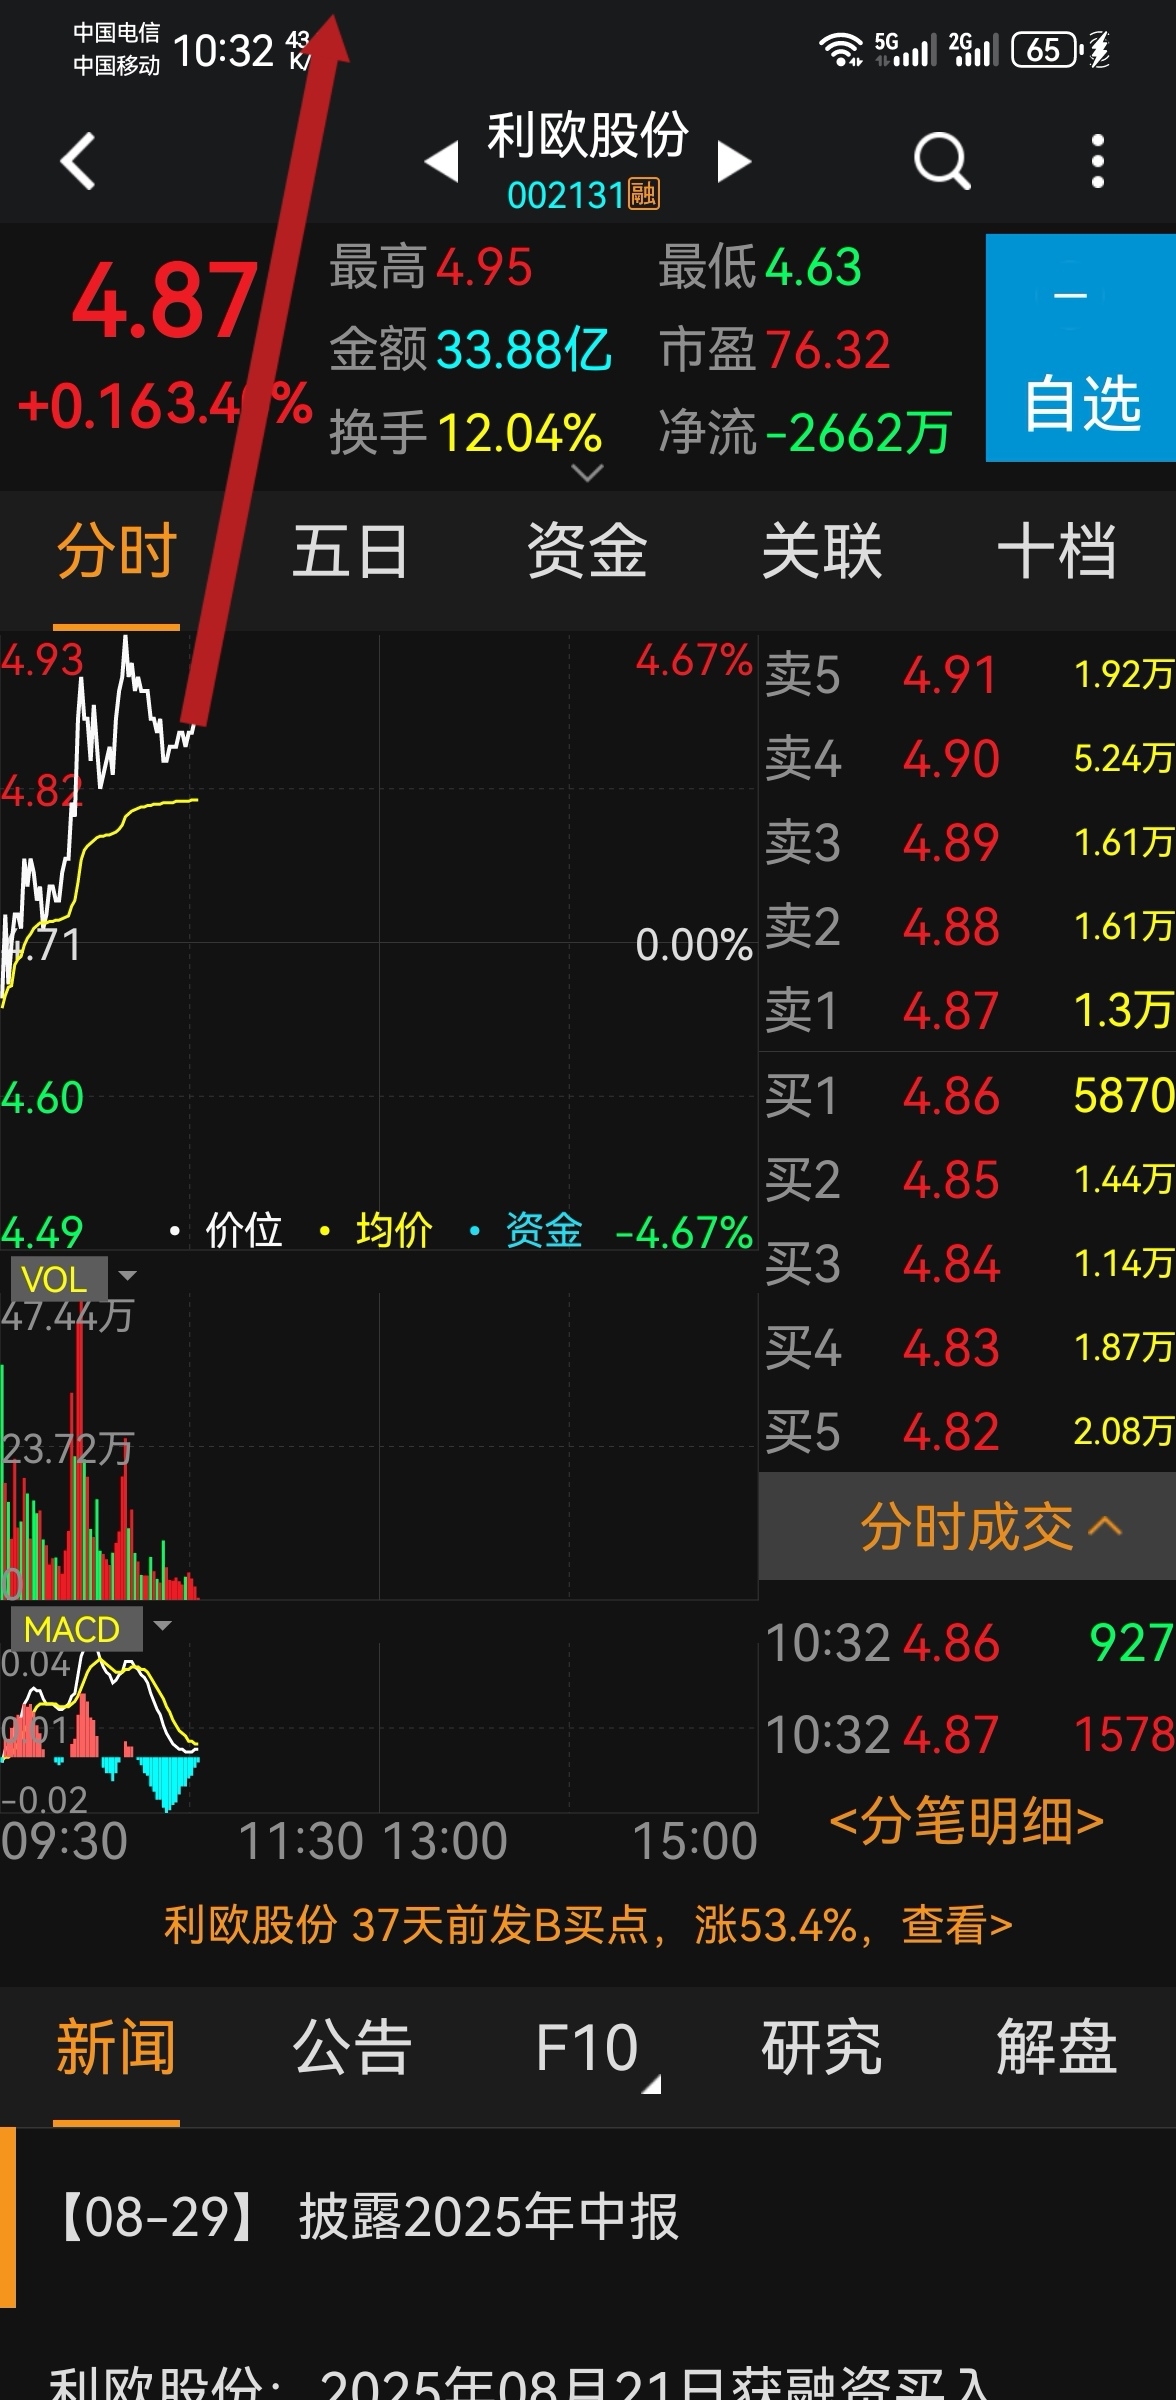Select the 卖5 order row at 4.91
Screen dimensions: 1176x2400
[x=967, y=675]
